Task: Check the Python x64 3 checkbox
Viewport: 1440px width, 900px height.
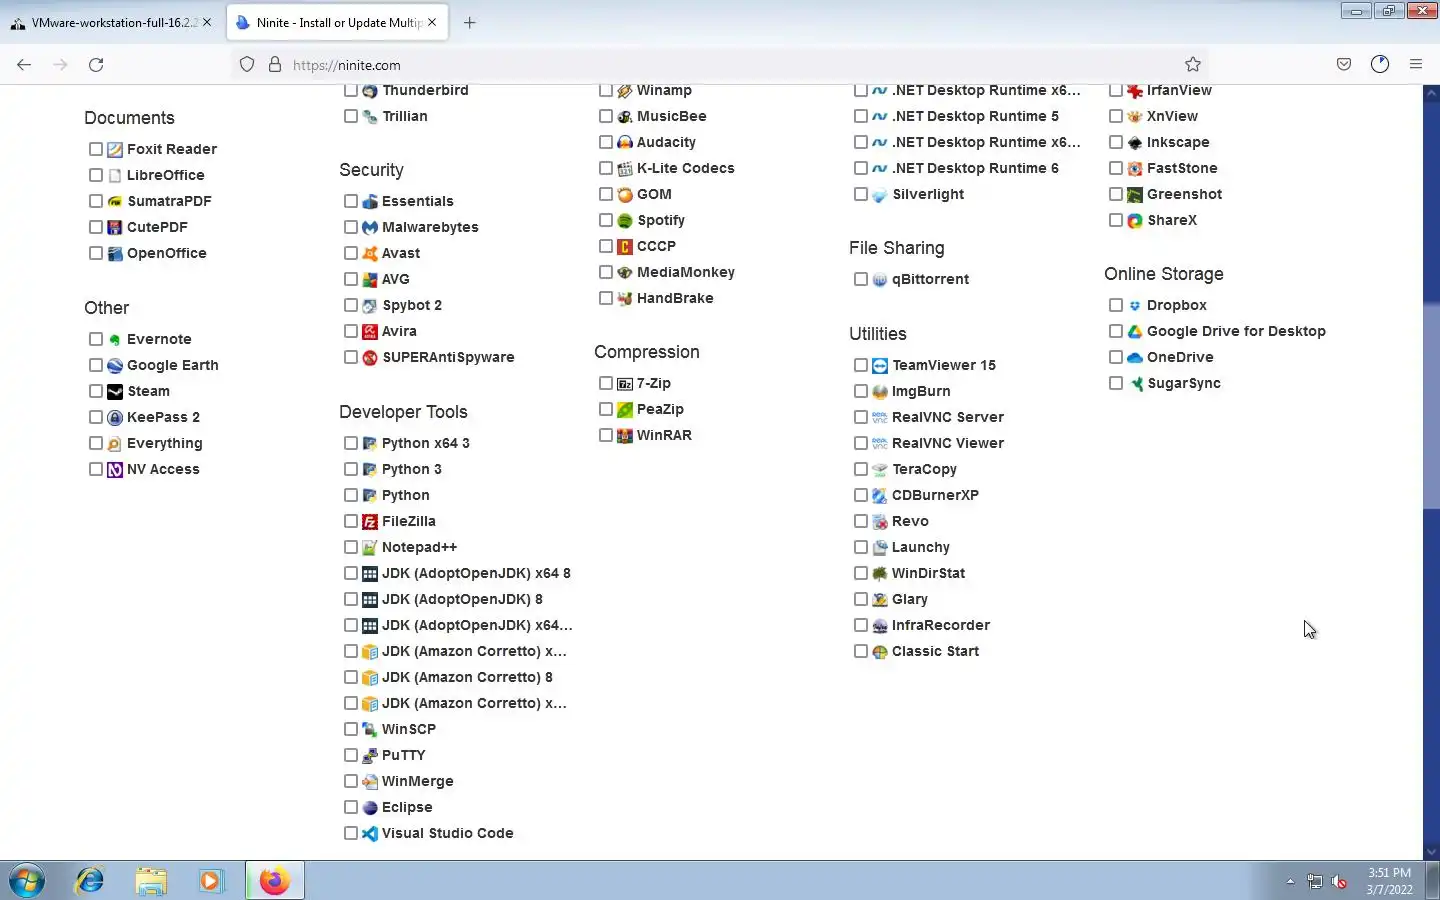Action: pos(351,443)
